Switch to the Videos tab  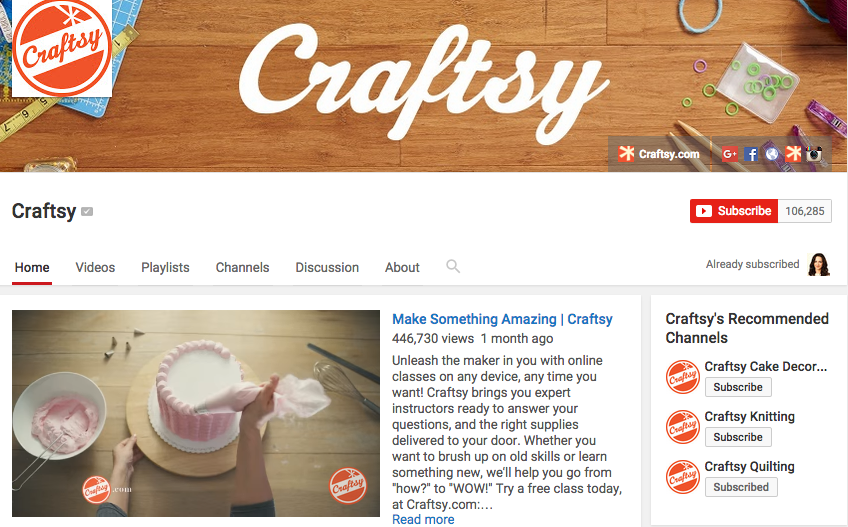click(x=95, y=267)
